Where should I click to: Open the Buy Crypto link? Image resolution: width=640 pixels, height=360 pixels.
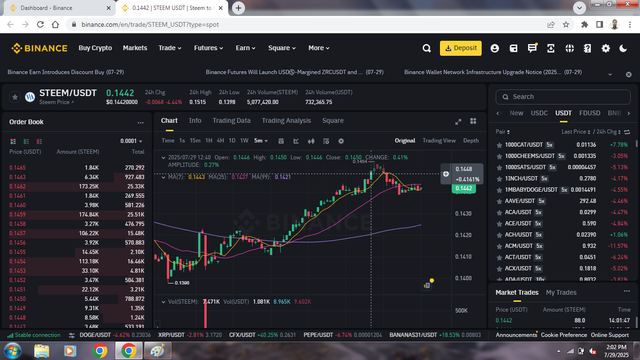pyautogui.click(x=95, y=48)
